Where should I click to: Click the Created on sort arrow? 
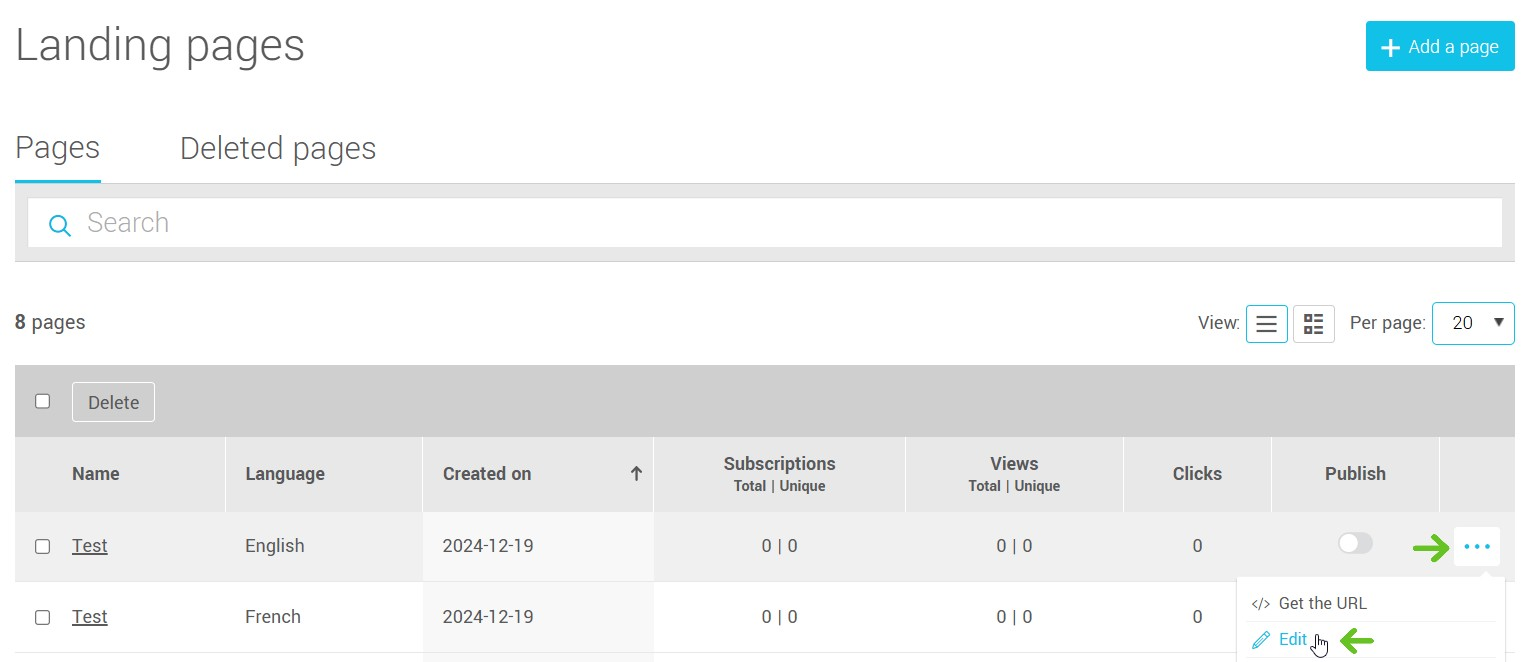pos(635,474)
